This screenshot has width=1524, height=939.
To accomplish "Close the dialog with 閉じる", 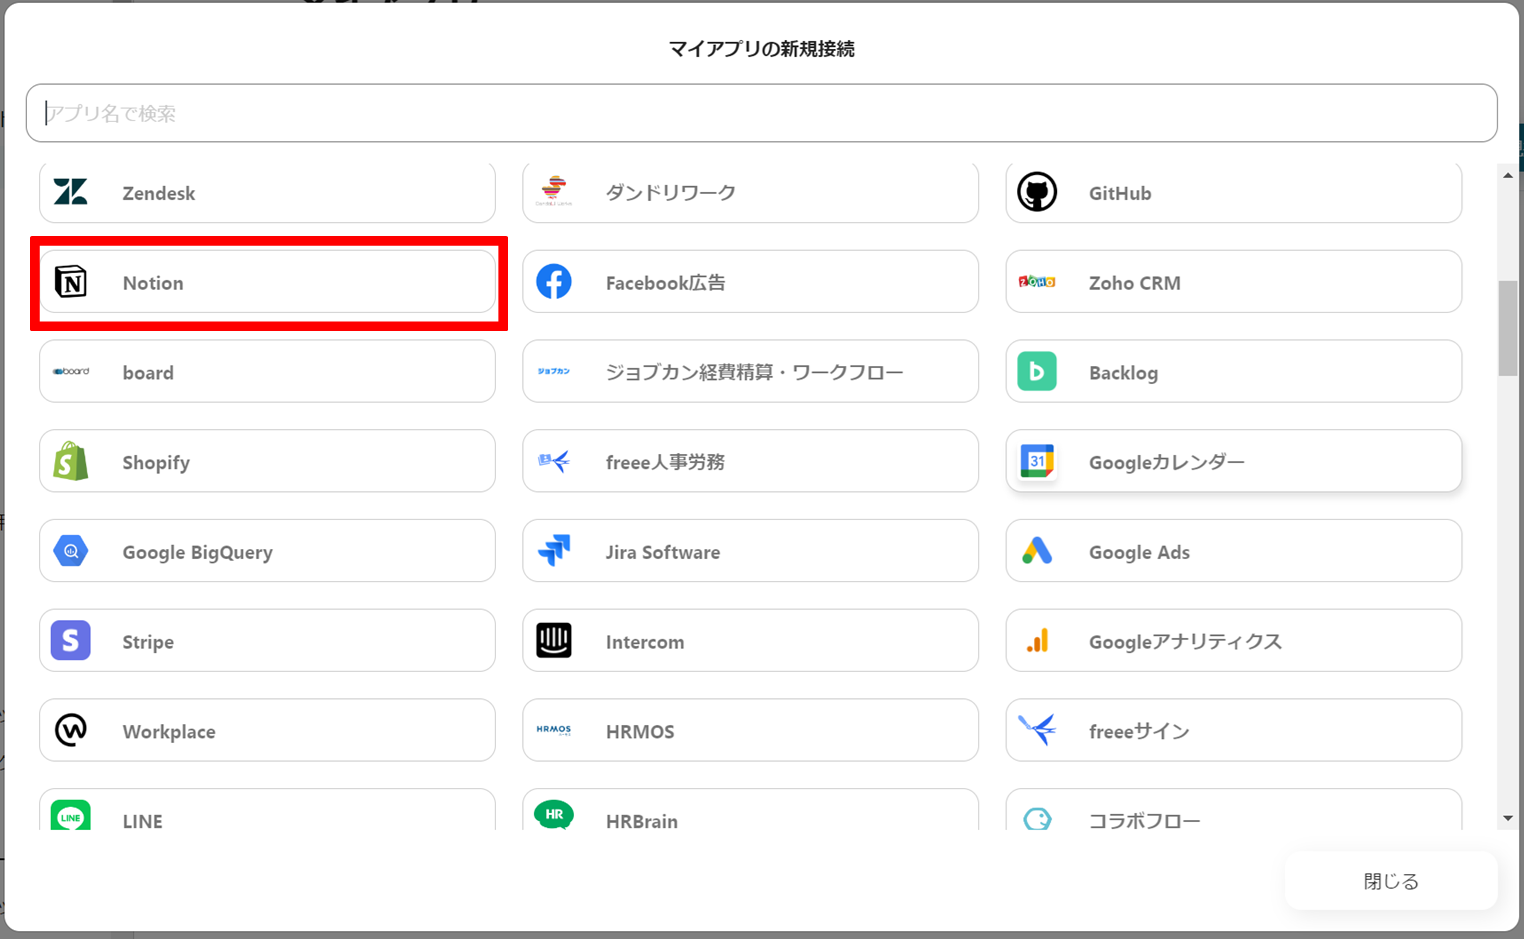I will [x=1391, y=881].
